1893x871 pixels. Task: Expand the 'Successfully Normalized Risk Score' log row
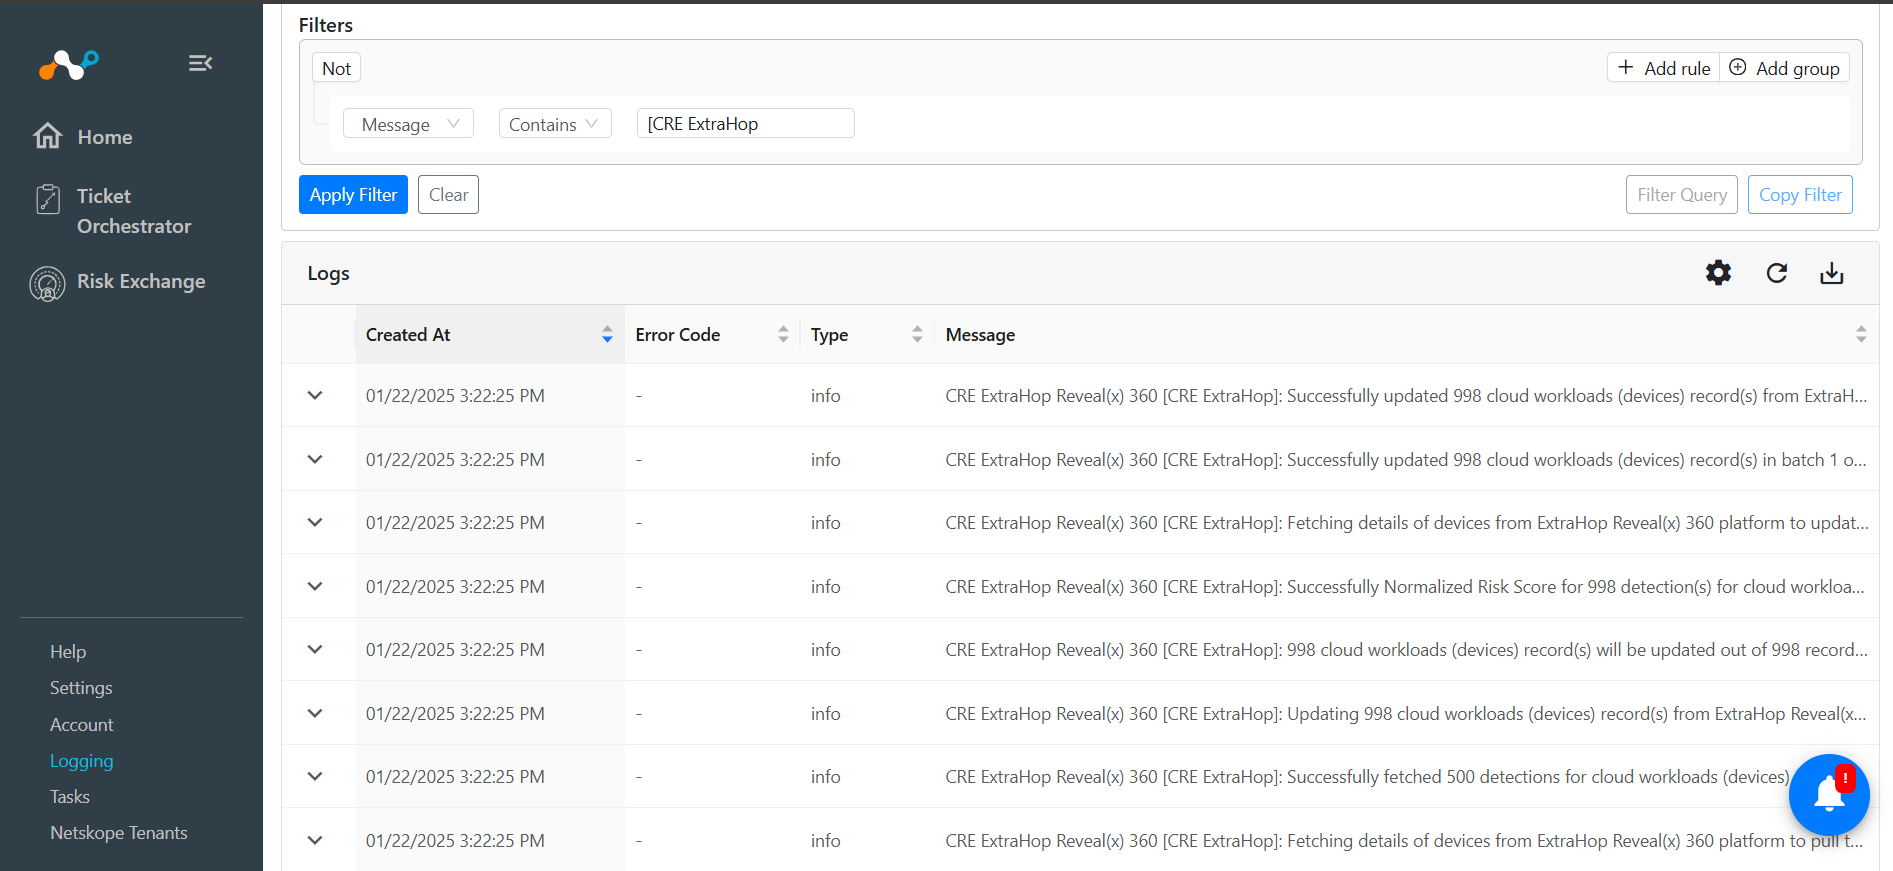tap(315, 586)
